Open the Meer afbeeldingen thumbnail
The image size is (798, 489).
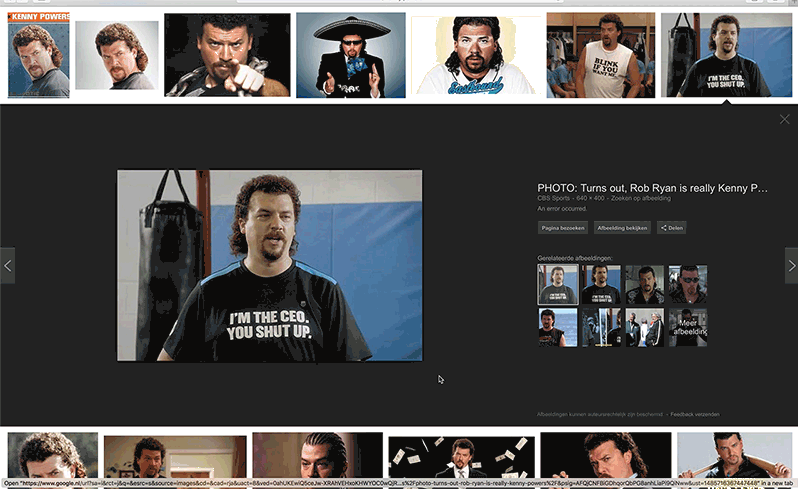pos(688,327)
